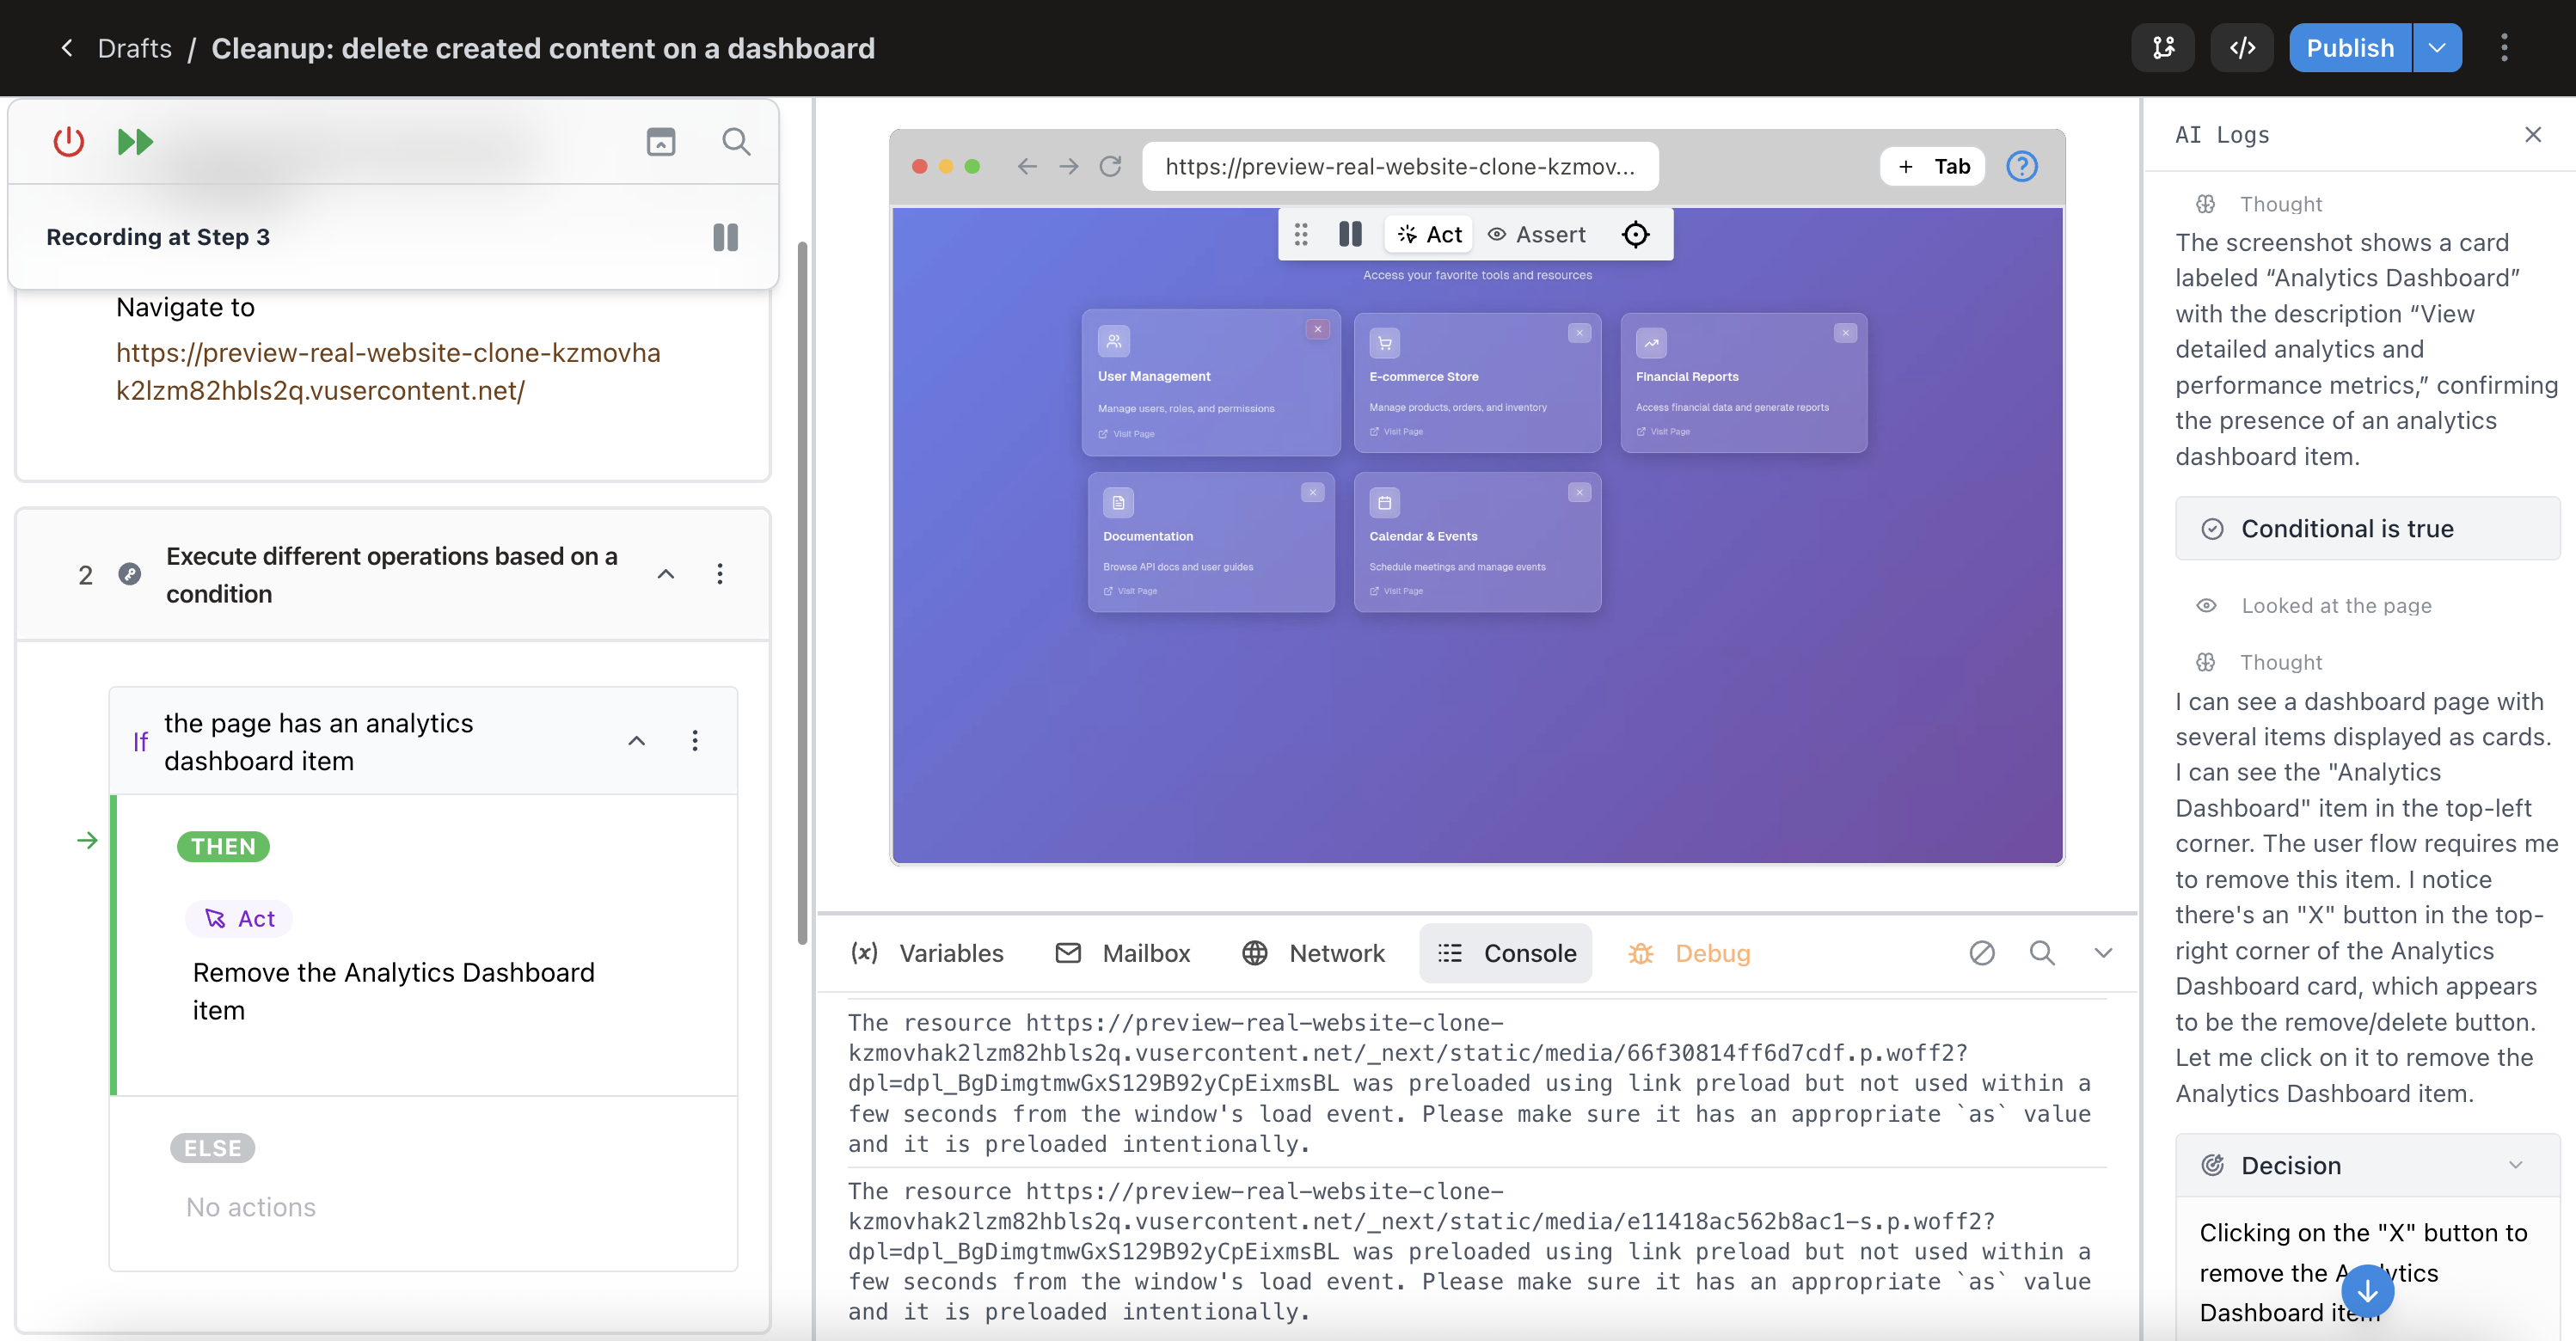Collapse the bottom panel with chevron
2576x1341 pixels.
(x=2103, y=953)
